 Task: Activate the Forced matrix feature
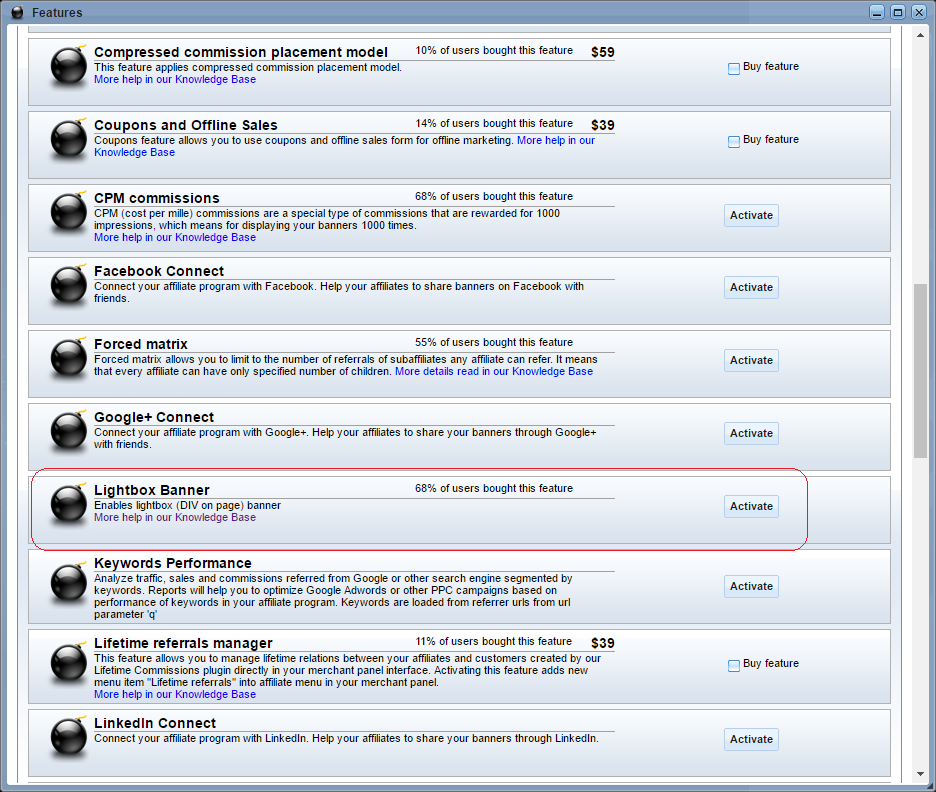(751, 360)
